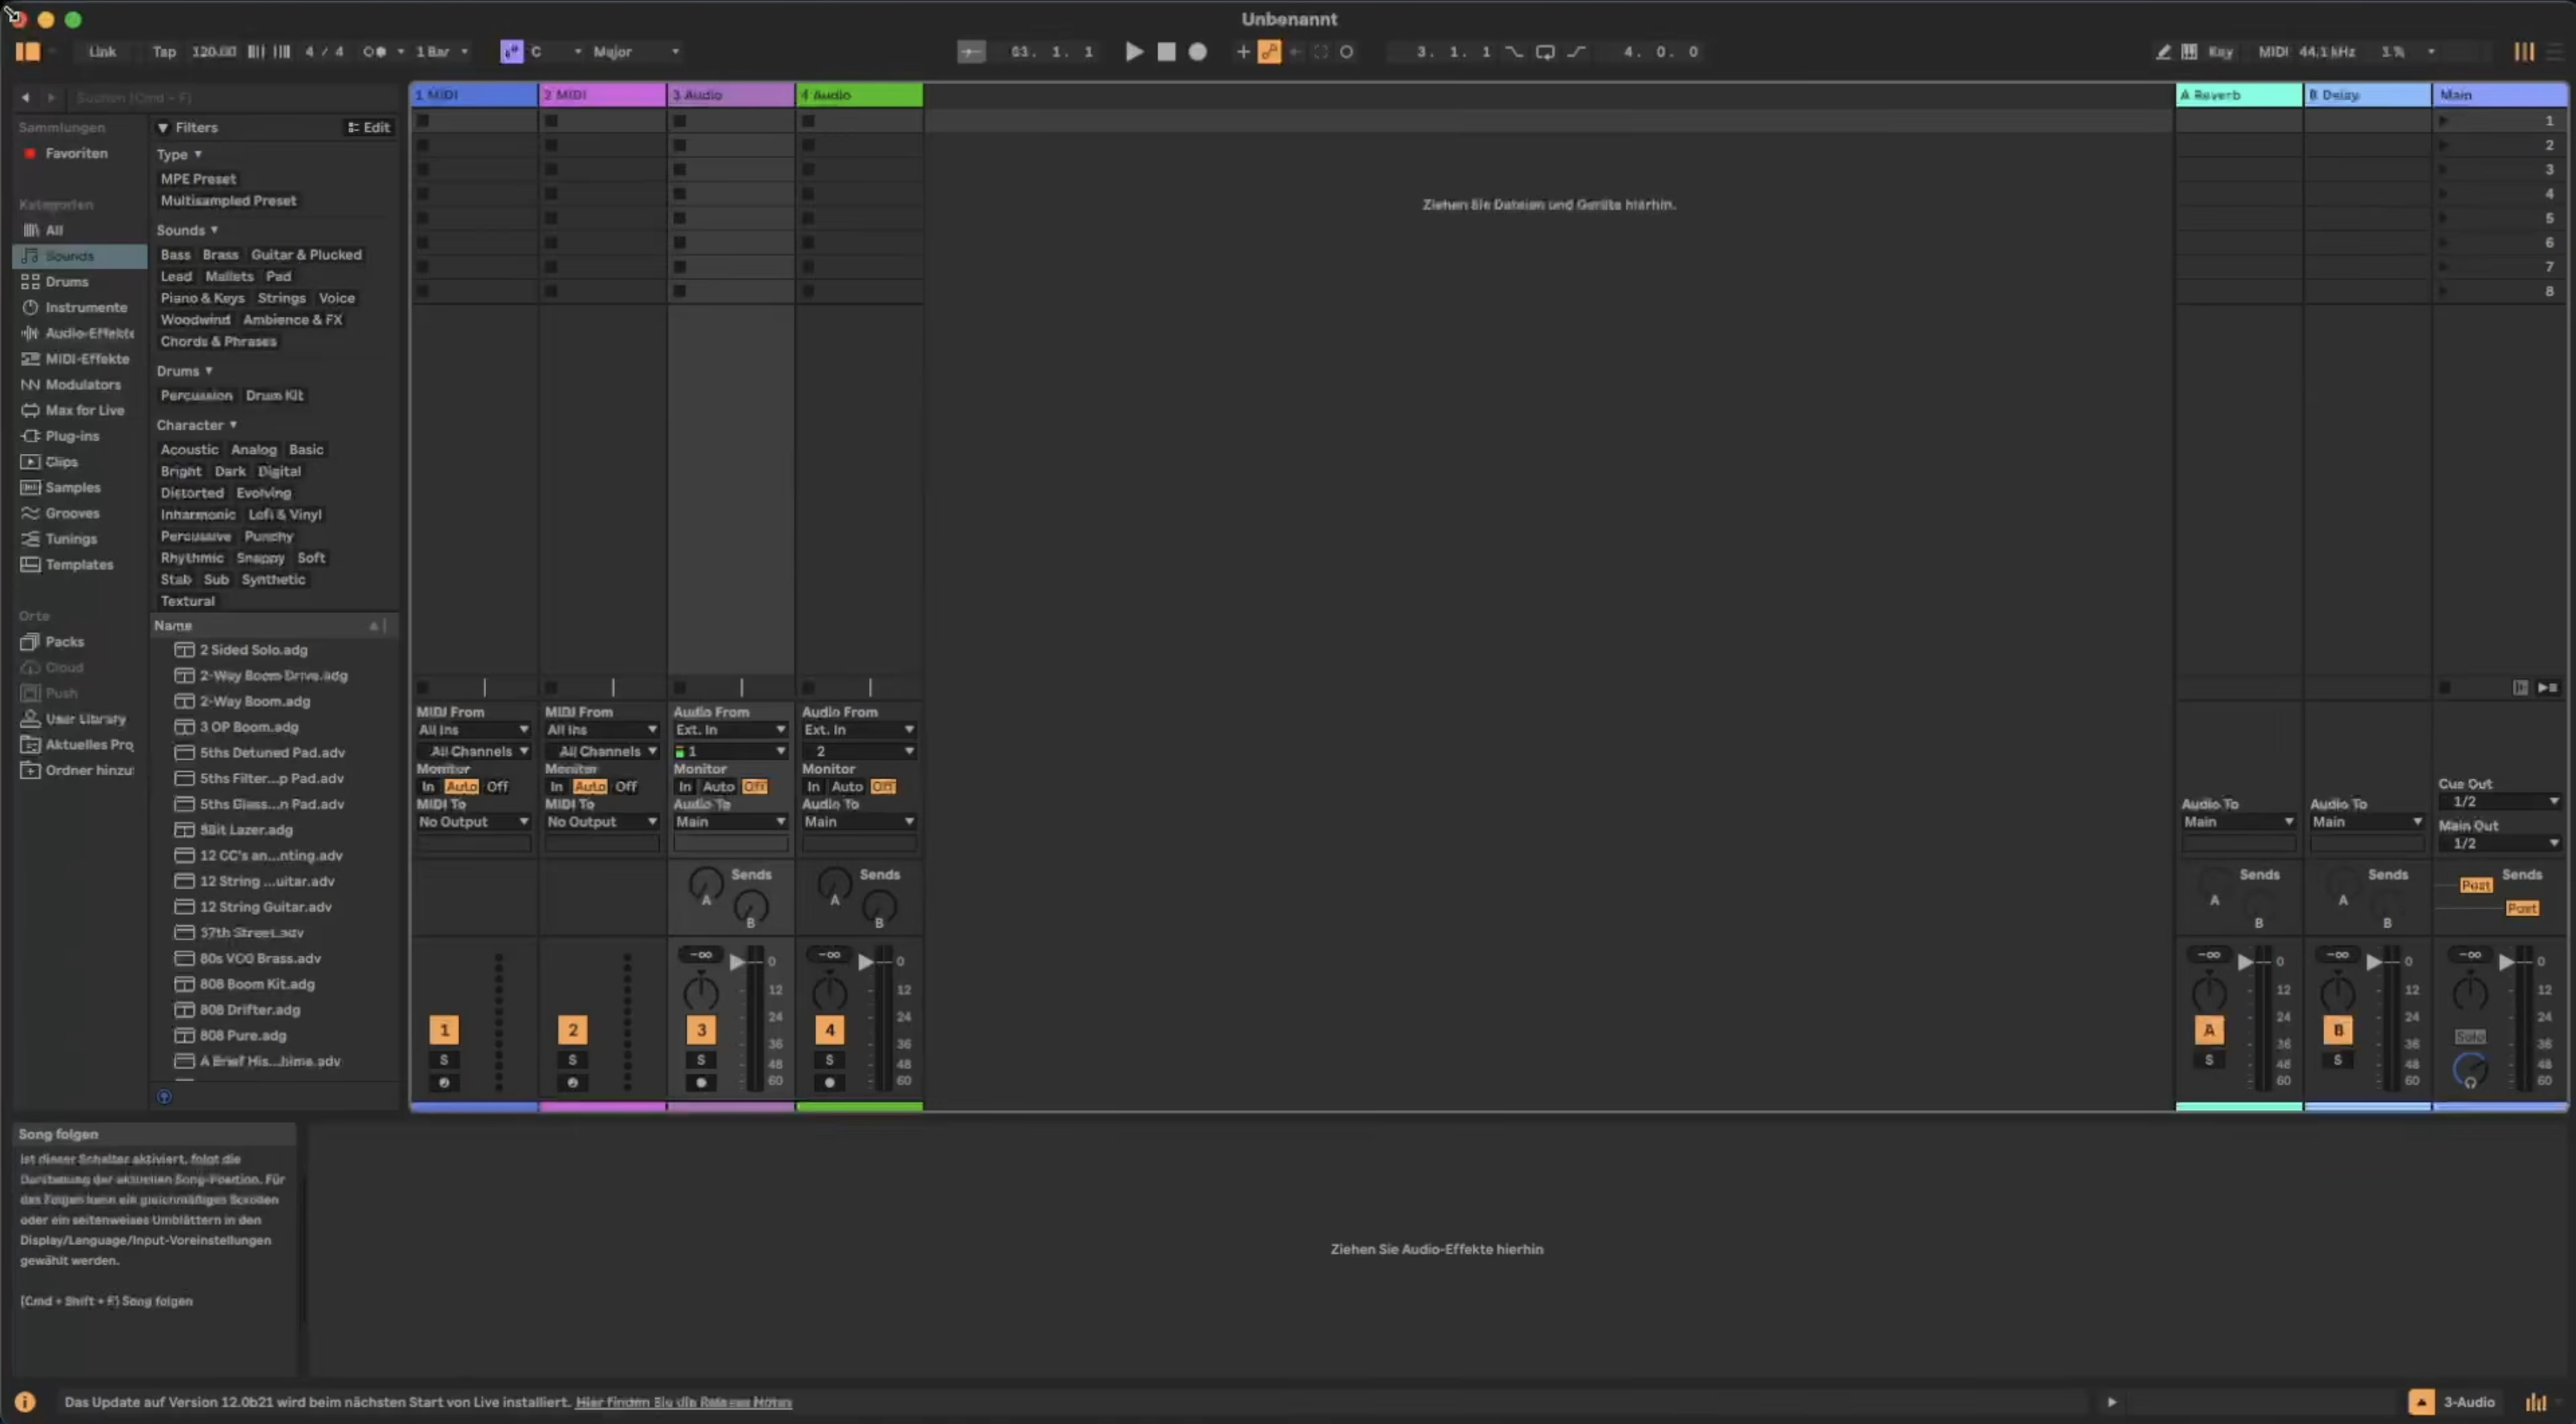Click the Edit button next to Filters
The width and height of the screenshot is (2576, 1424).
370,127
